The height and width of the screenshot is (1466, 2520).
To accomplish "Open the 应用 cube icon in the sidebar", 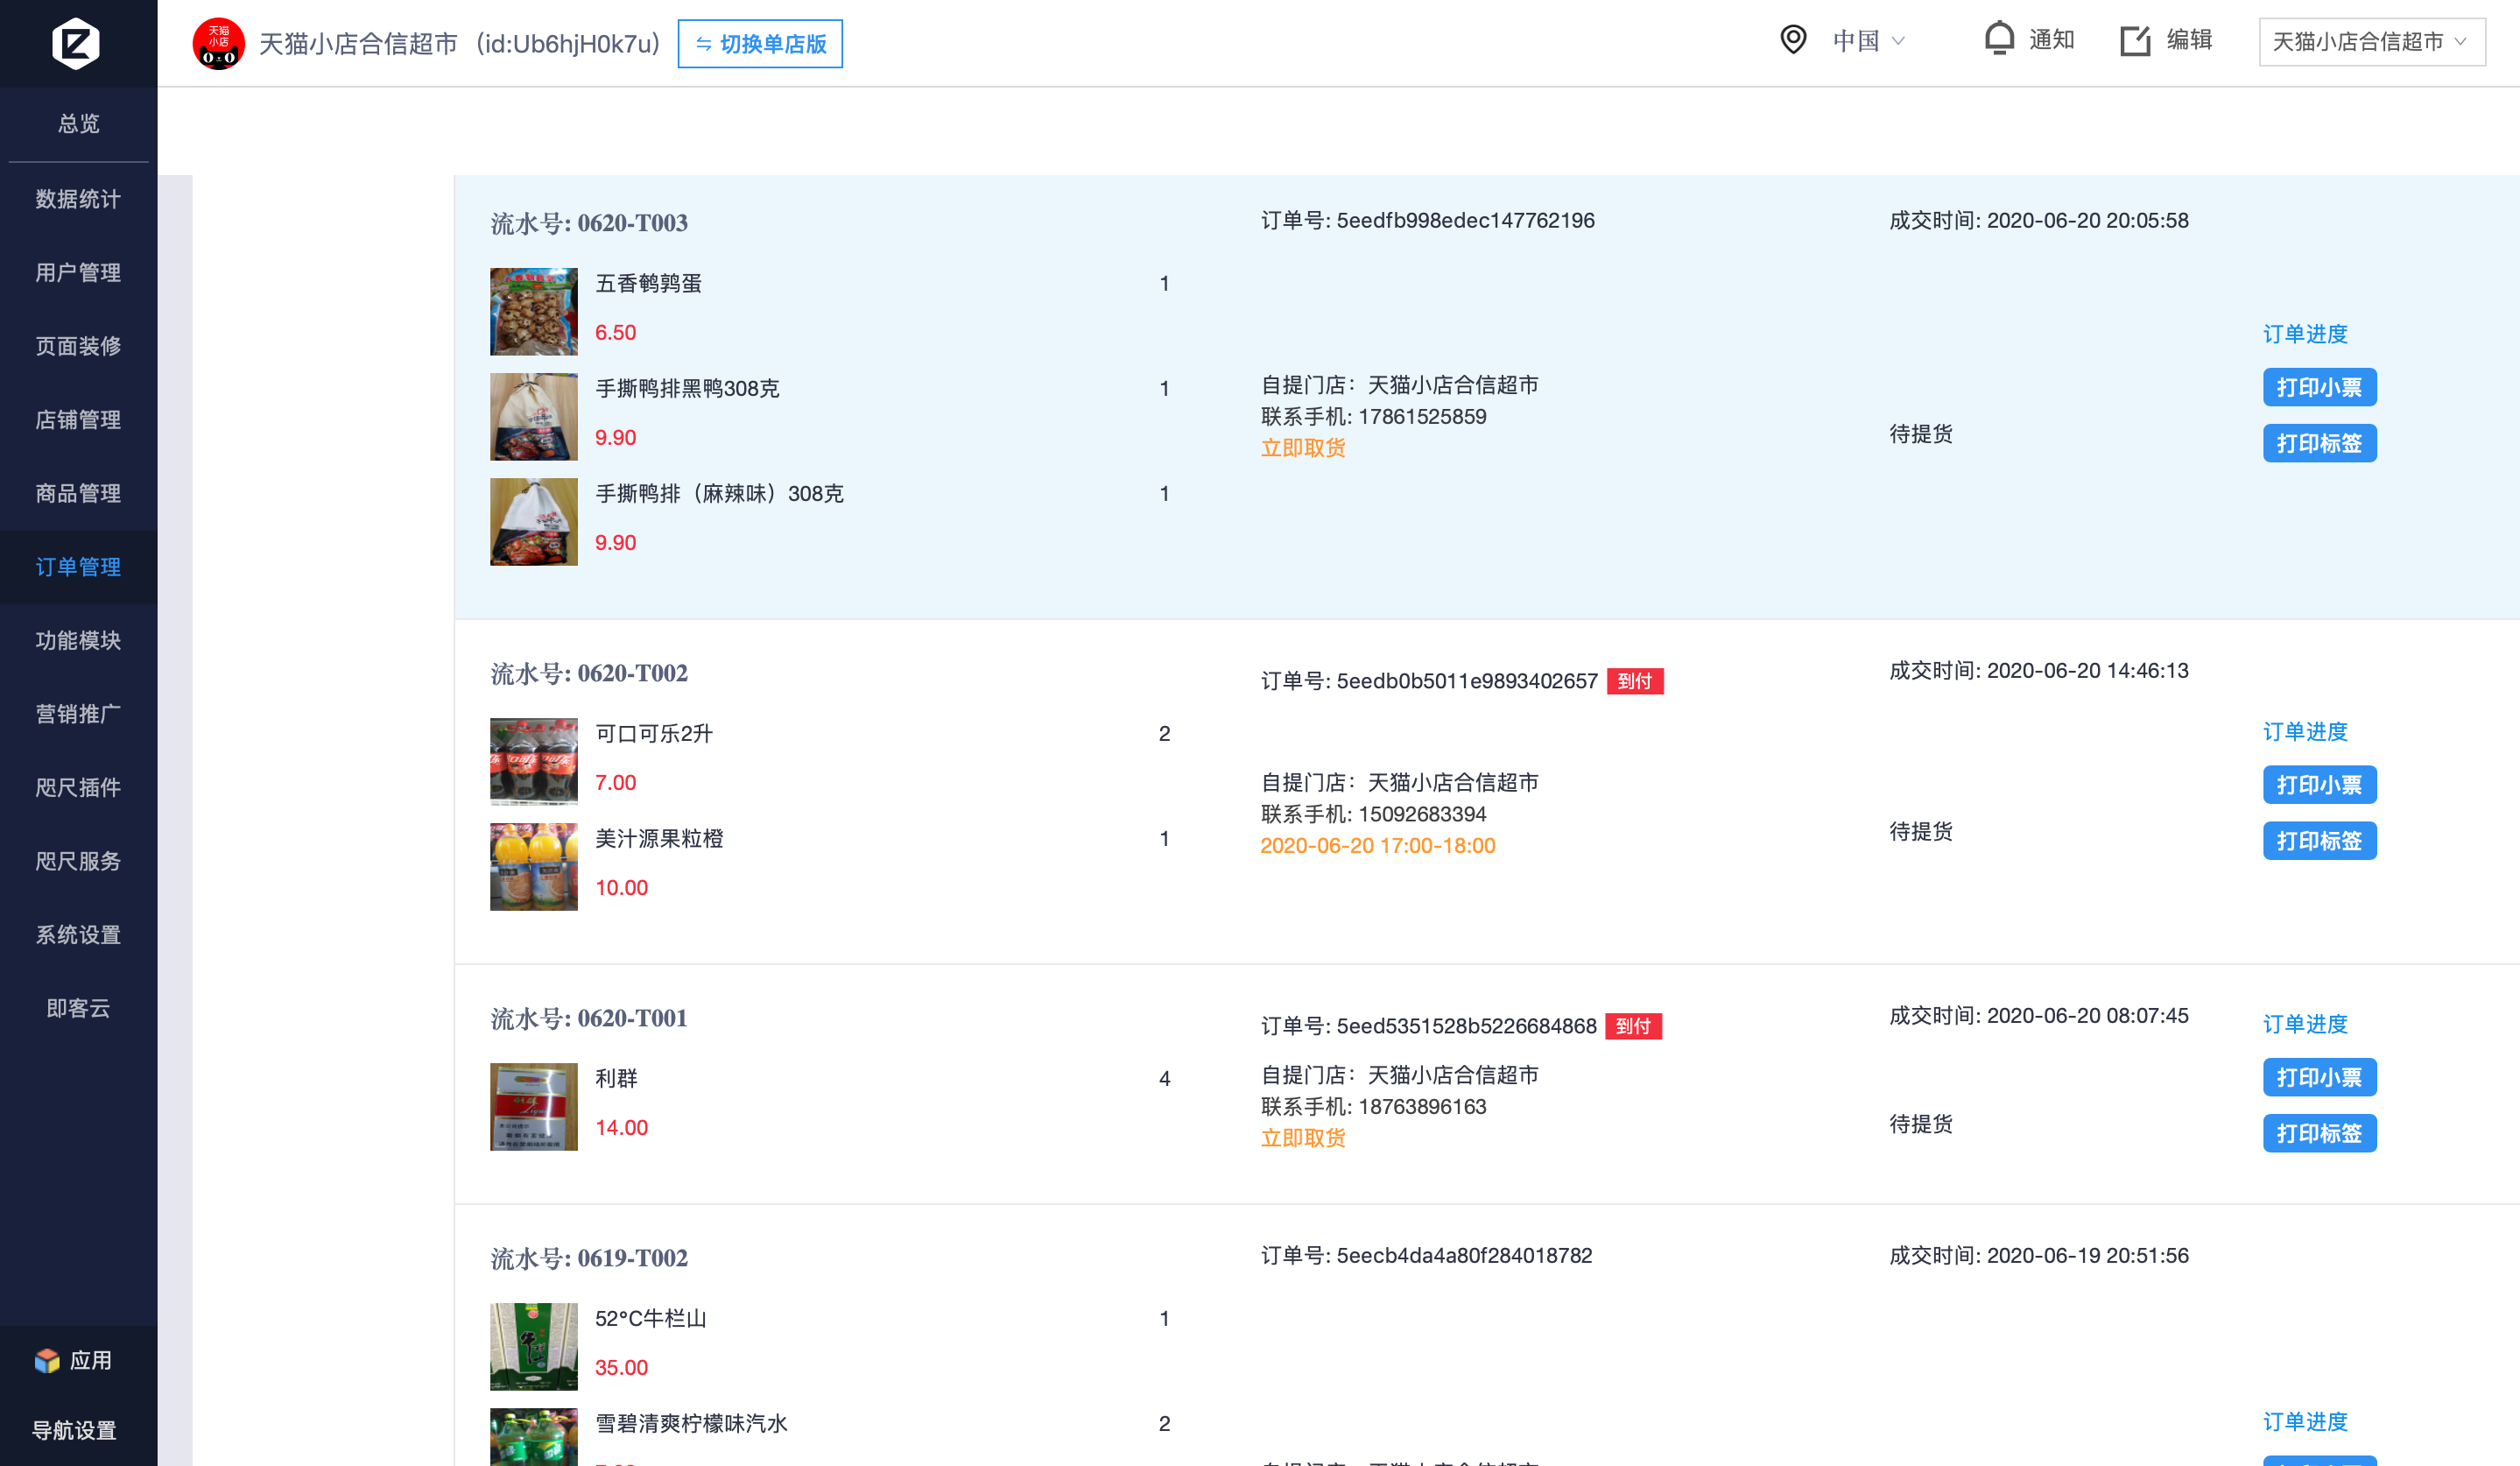I will coord(47,1360).
